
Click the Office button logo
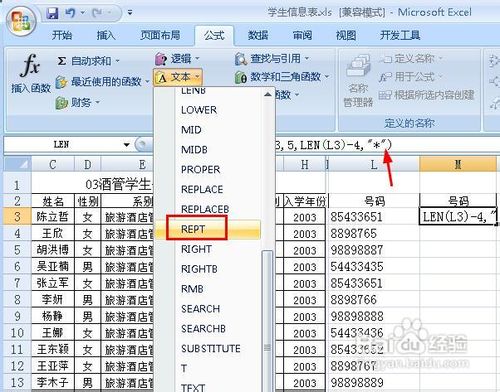(22, 21)
